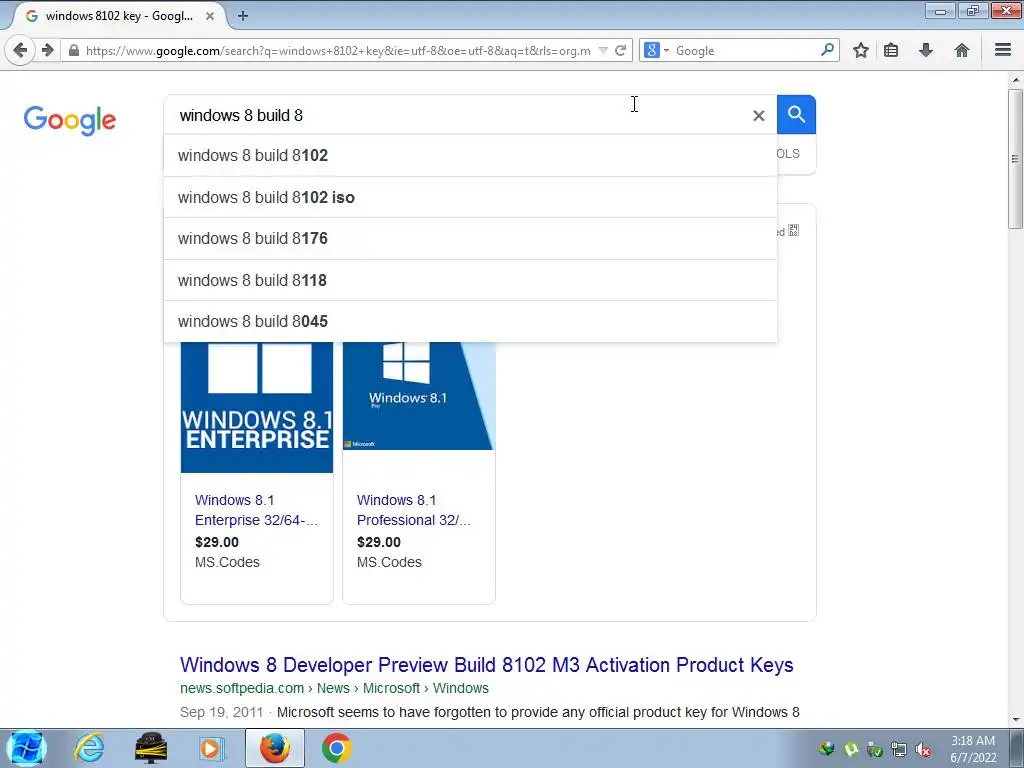The height and width of the screenshot is (768, 1024).
Task: Open Windows 8.1 Enterprise product image
Action: [257, 407]
